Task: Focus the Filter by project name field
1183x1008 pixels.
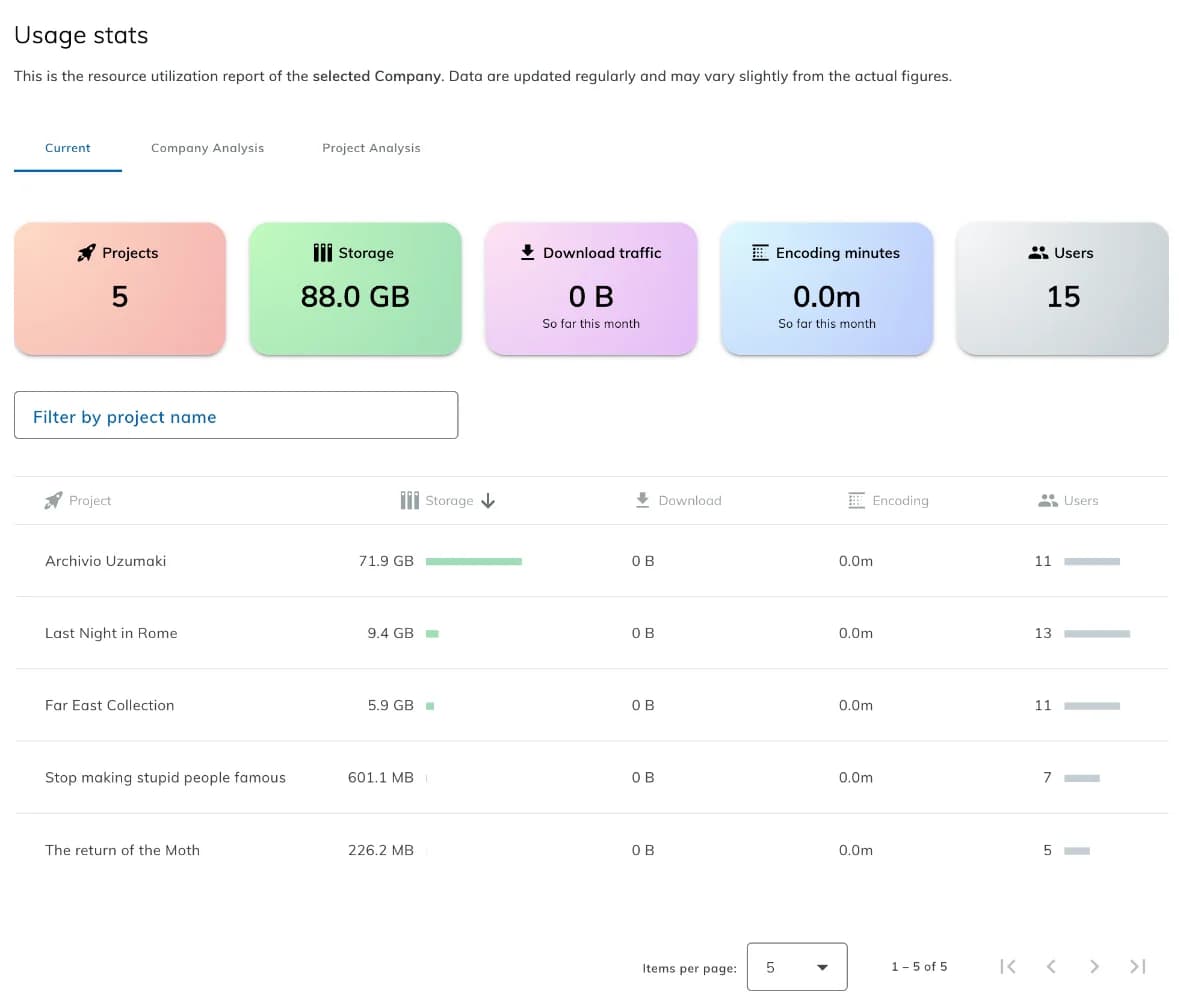Action: tap(236, 415)
